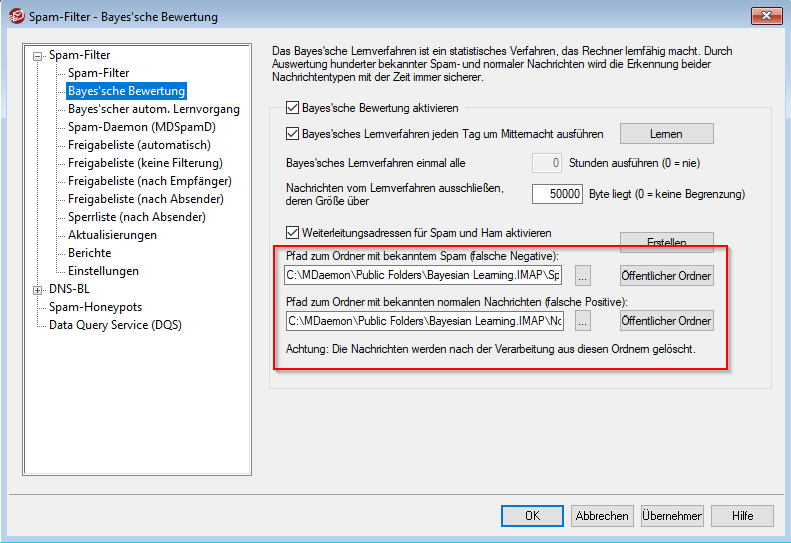
Task: Toggle 'Bayes'sche Bewertung aktivieren' checkbox
Action: 293,107
